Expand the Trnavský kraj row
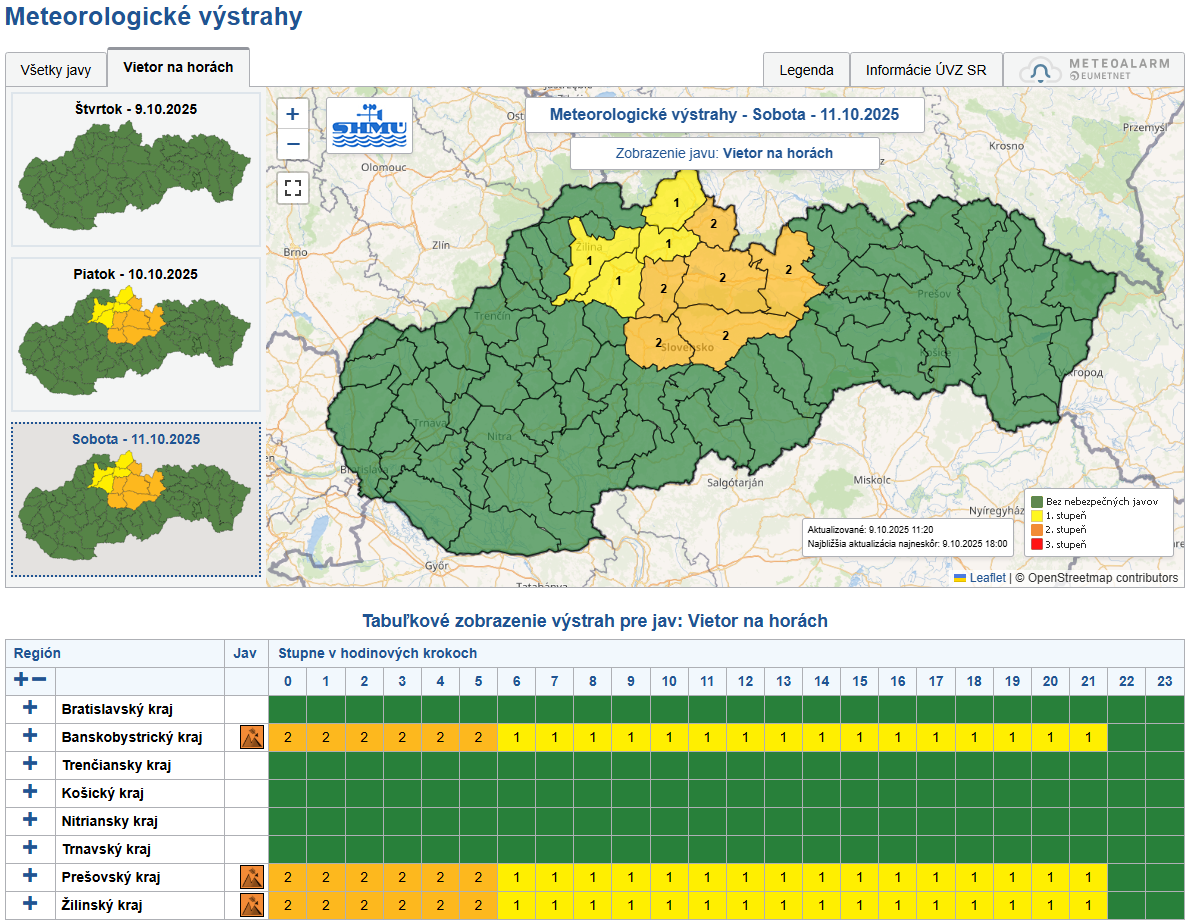Screen dimensions: 1196x921 30,848
